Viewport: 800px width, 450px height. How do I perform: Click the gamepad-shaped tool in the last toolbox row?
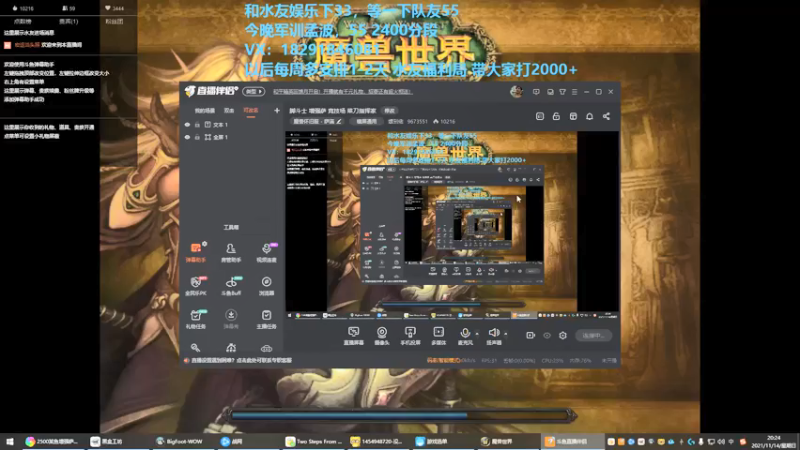coord(266,348)
